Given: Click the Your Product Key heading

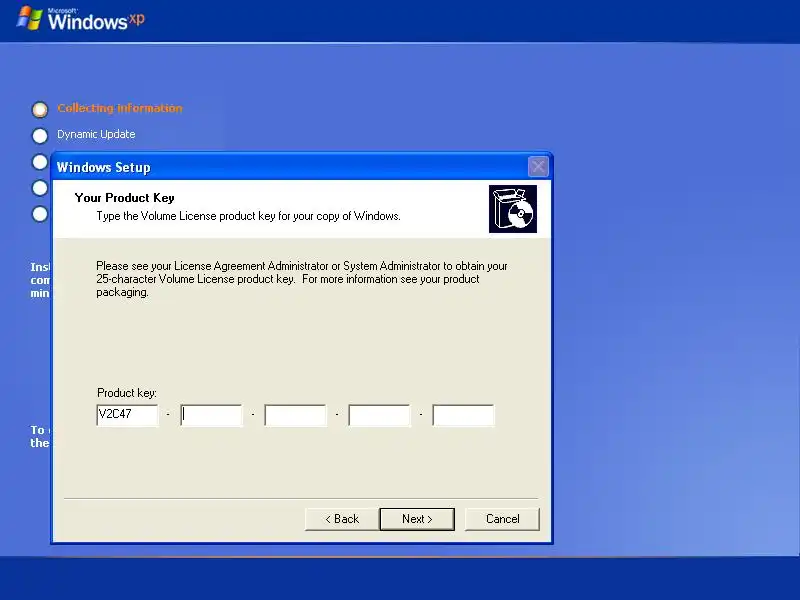Looking at the screenshot, I should tap(124, 197).
